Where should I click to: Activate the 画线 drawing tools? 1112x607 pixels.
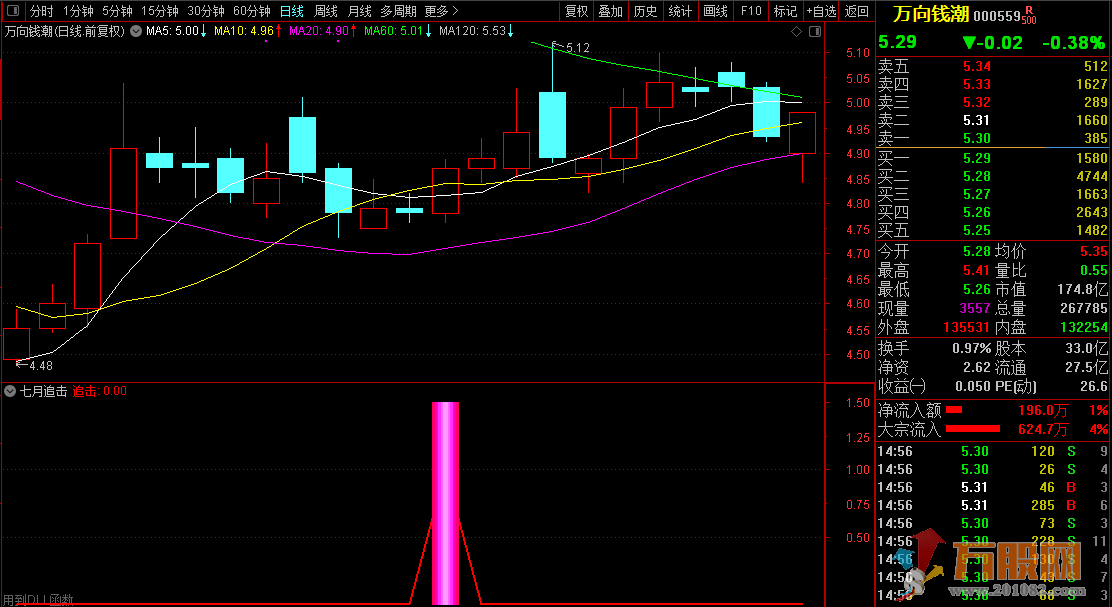(x=715, y=11)
